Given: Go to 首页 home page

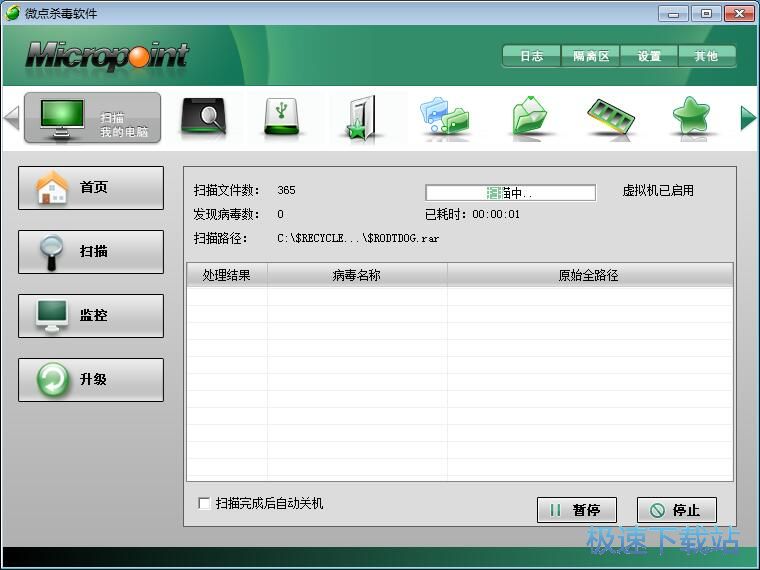Looking at the screenshot, I should (x=91, y=188).
